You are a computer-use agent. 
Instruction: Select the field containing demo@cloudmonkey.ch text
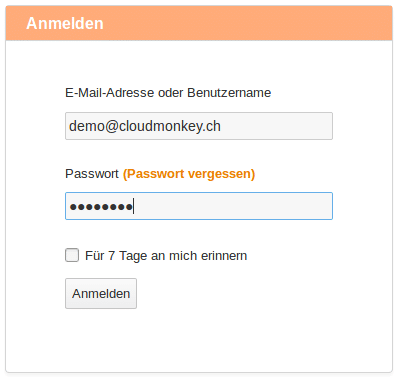pyautogui.click(x=199, y=126)
